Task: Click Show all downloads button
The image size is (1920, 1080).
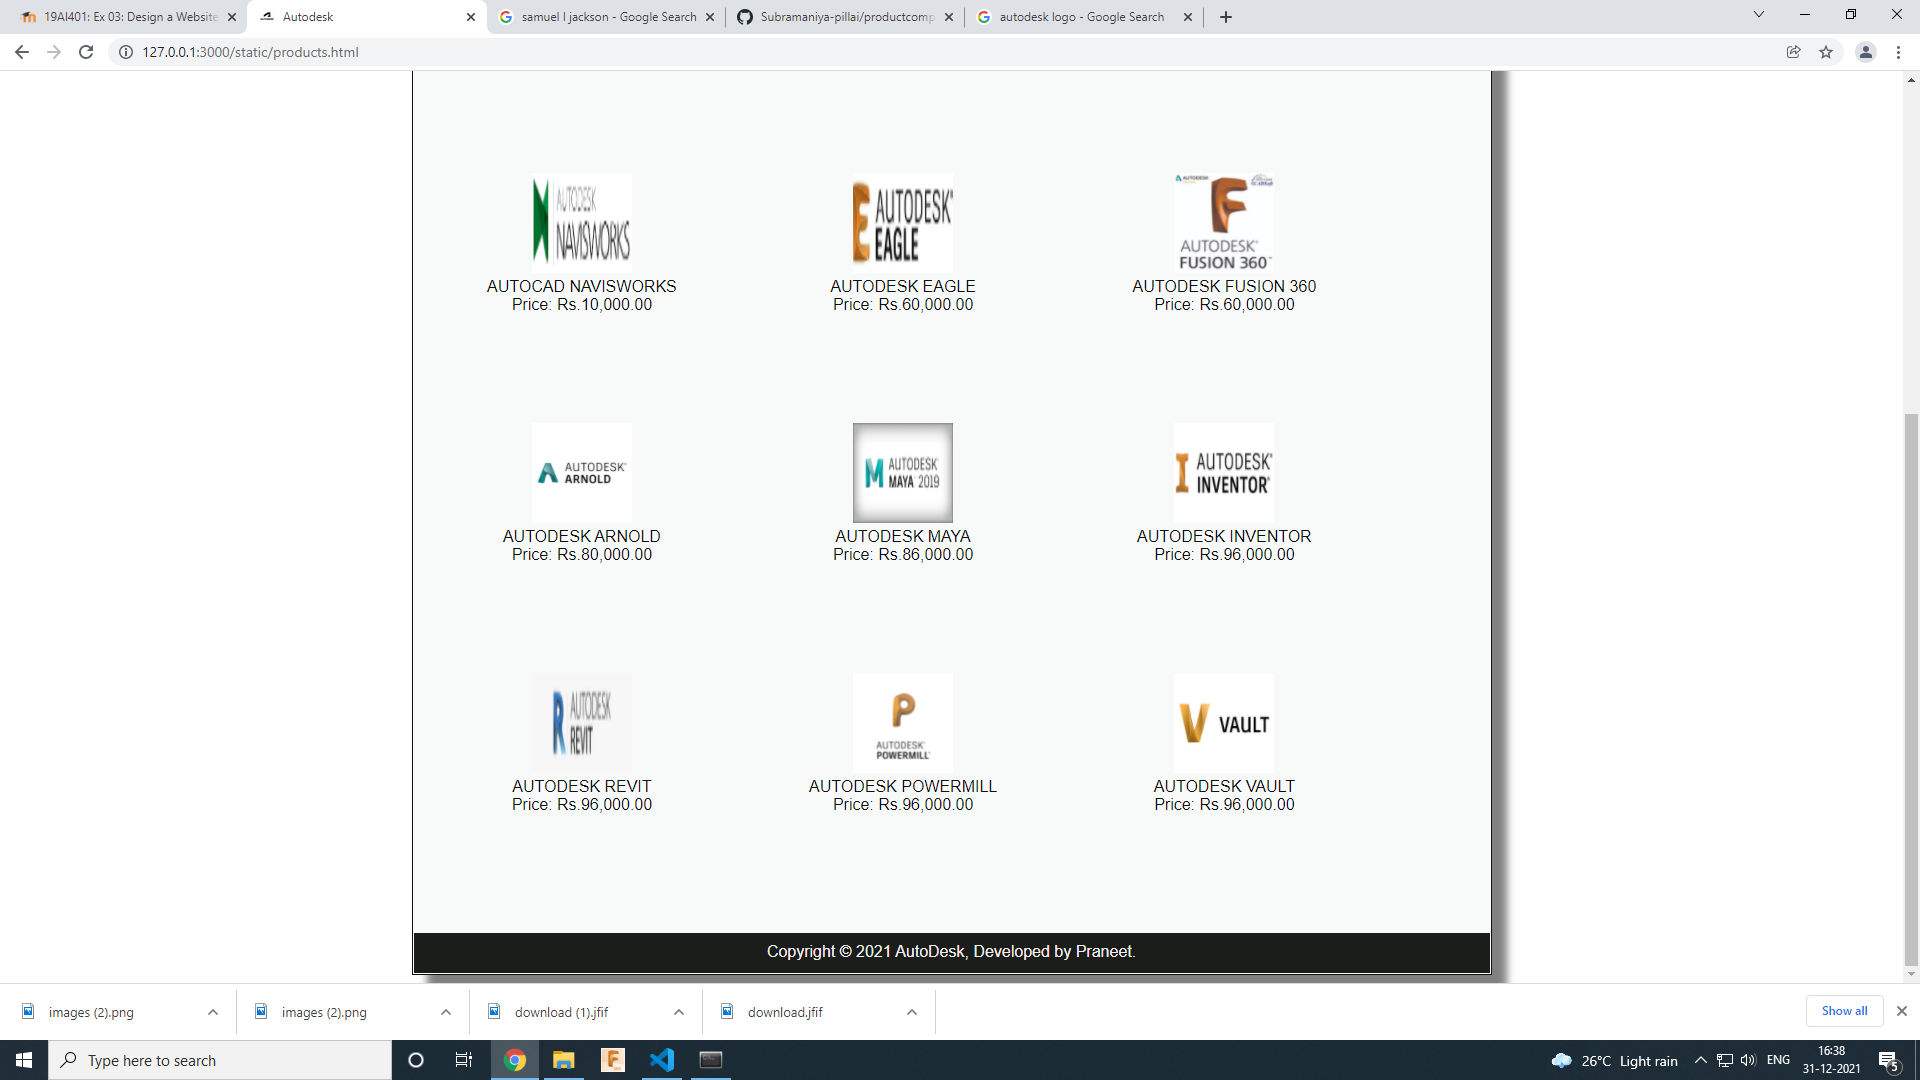Action: (1844, 1011)
